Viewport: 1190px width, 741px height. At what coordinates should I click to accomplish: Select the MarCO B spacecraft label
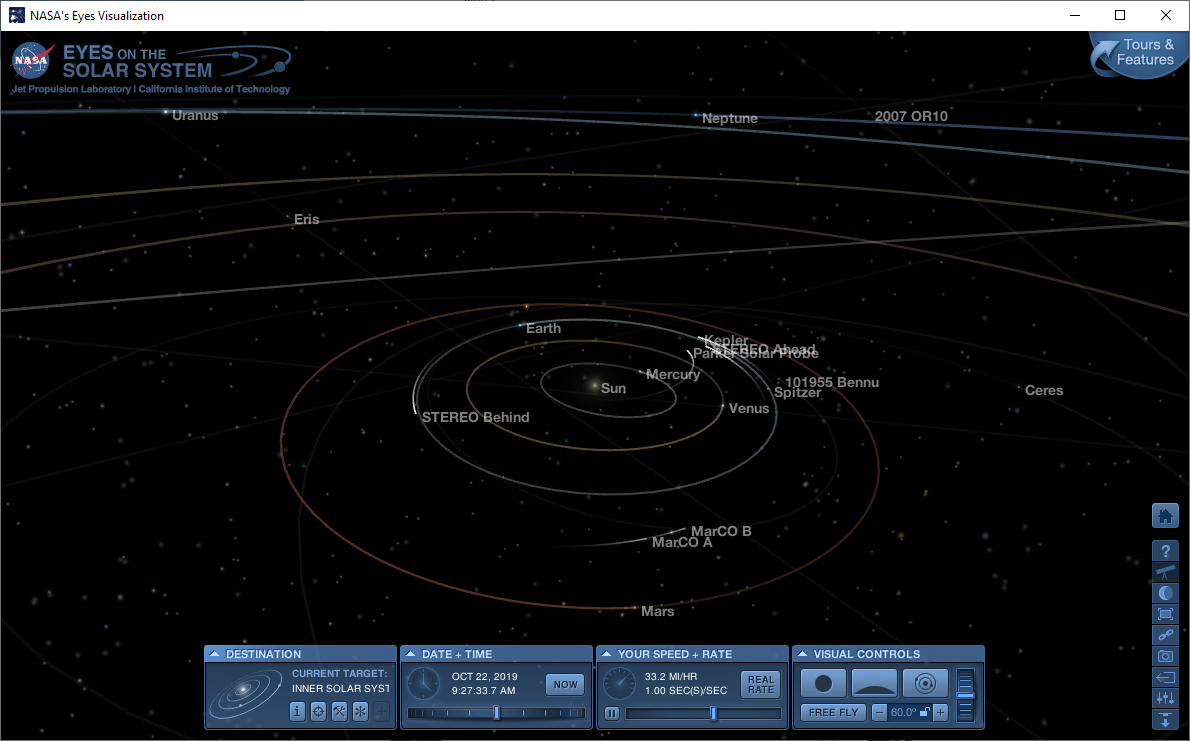click(721, 531)
